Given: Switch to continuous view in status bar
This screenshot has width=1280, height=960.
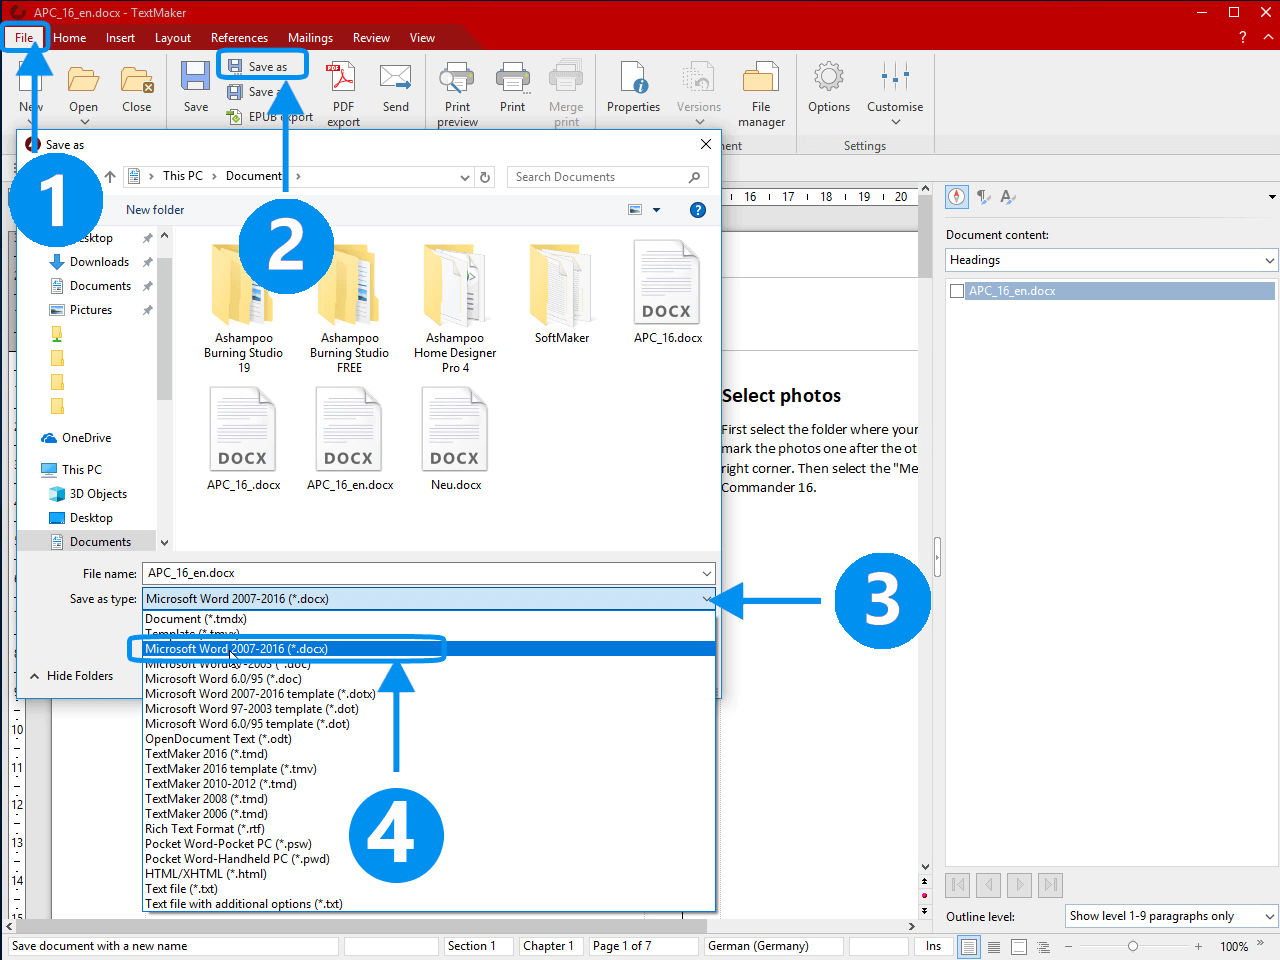Looking at the screenshot, I should click(994, 946).
